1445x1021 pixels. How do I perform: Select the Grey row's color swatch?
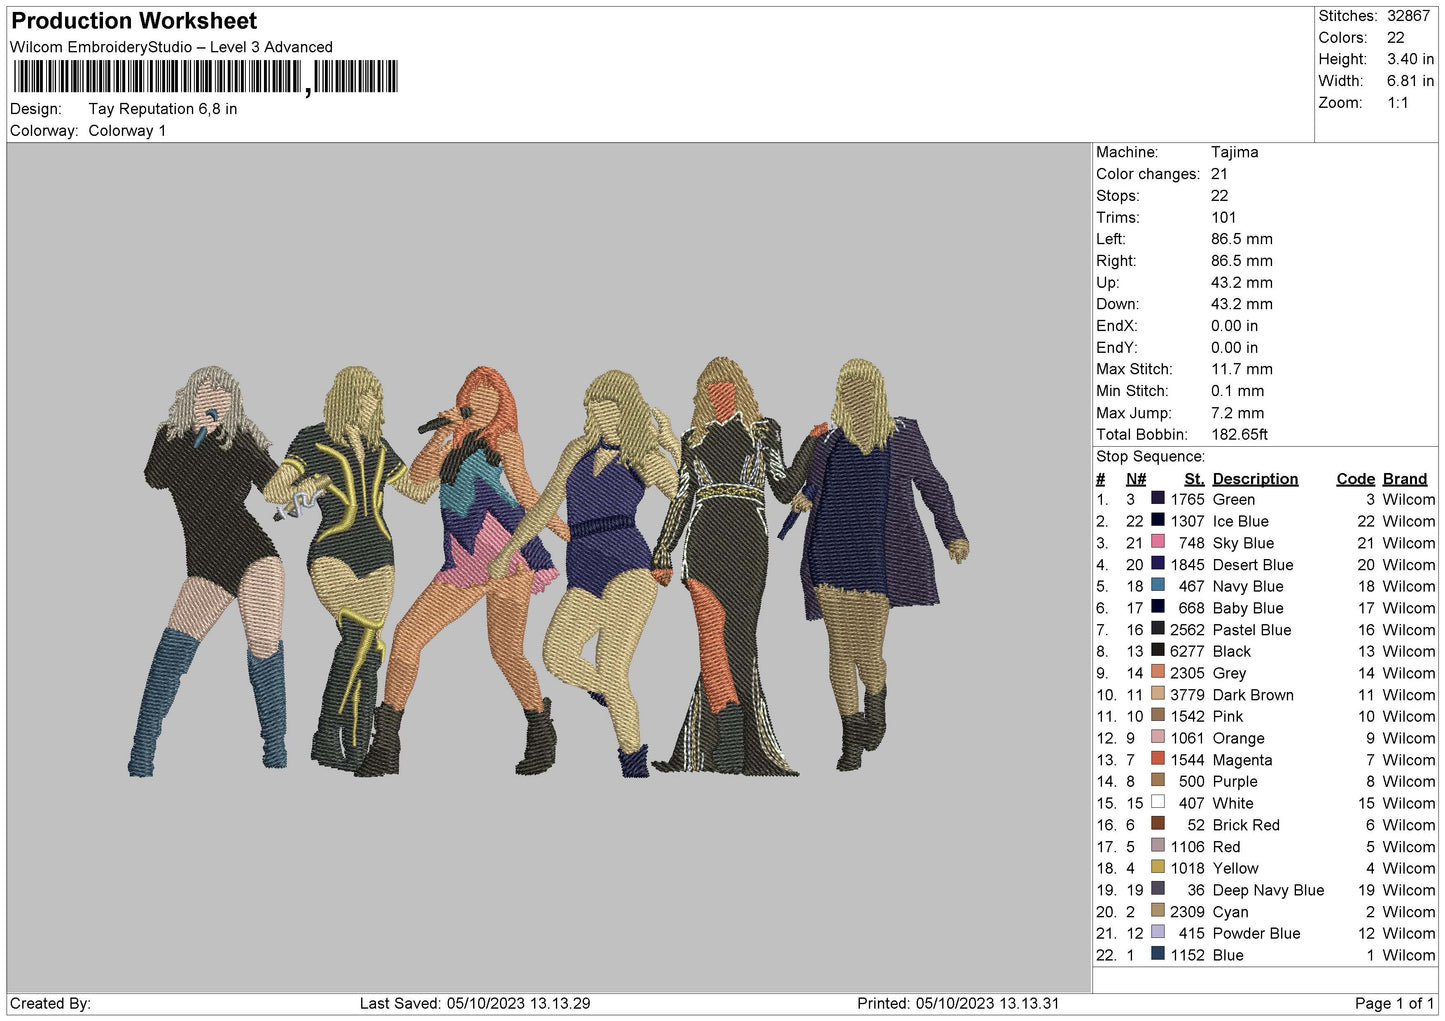pyautogui.click(x=1157, y=672)
